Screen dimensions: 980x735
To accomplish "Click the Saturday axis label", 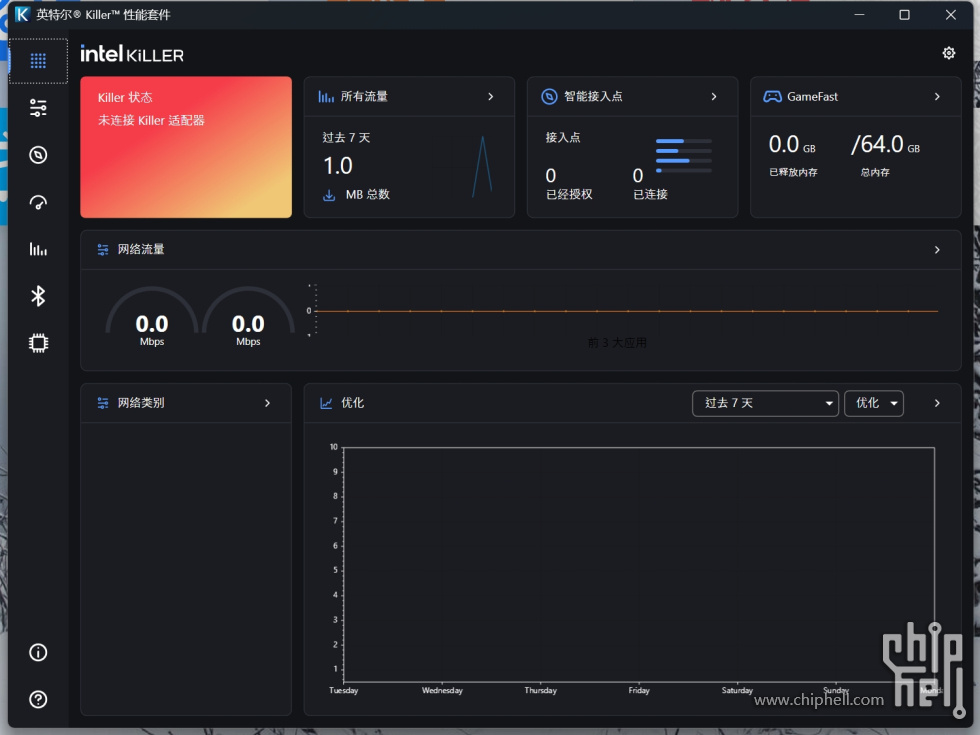I will tap(738, 691).
